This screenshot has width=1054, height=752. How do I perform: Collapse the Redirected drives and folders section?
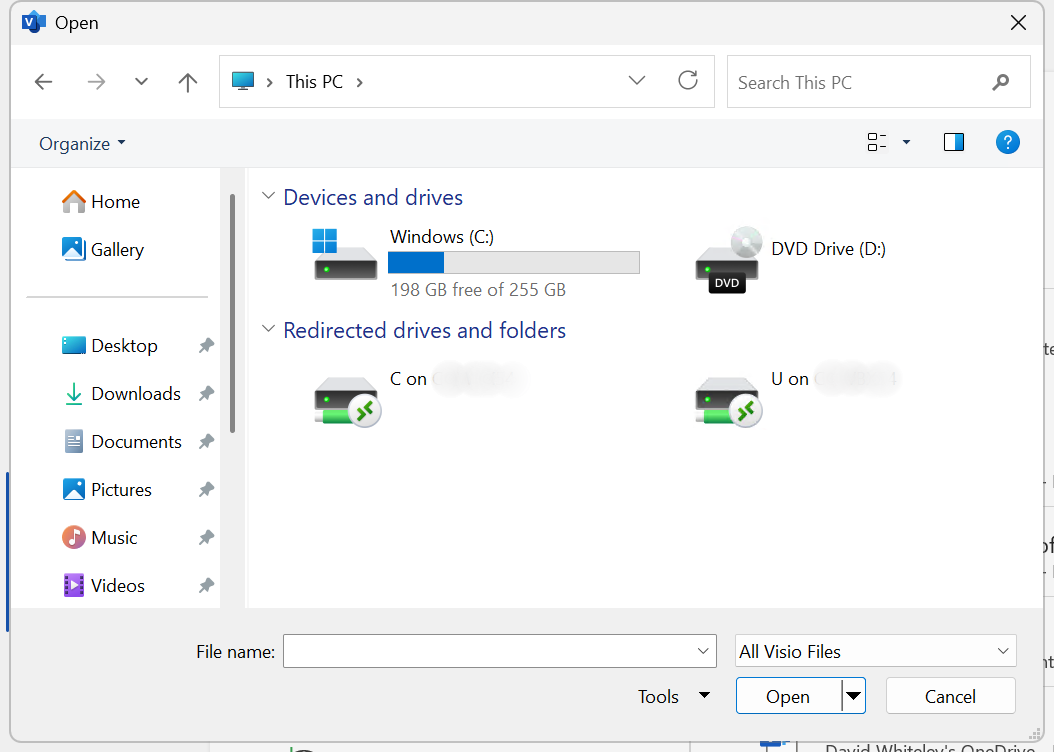(x=268, y=330)
